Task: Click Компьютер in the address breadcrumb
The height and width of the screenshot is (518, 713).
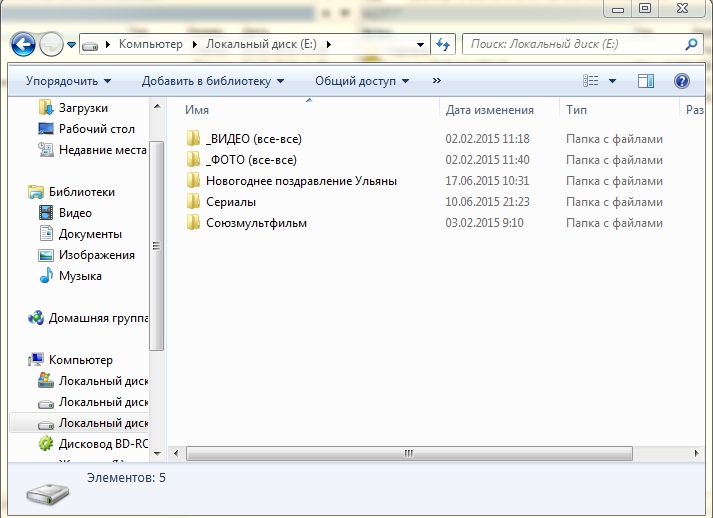Action: click(150, 45)
